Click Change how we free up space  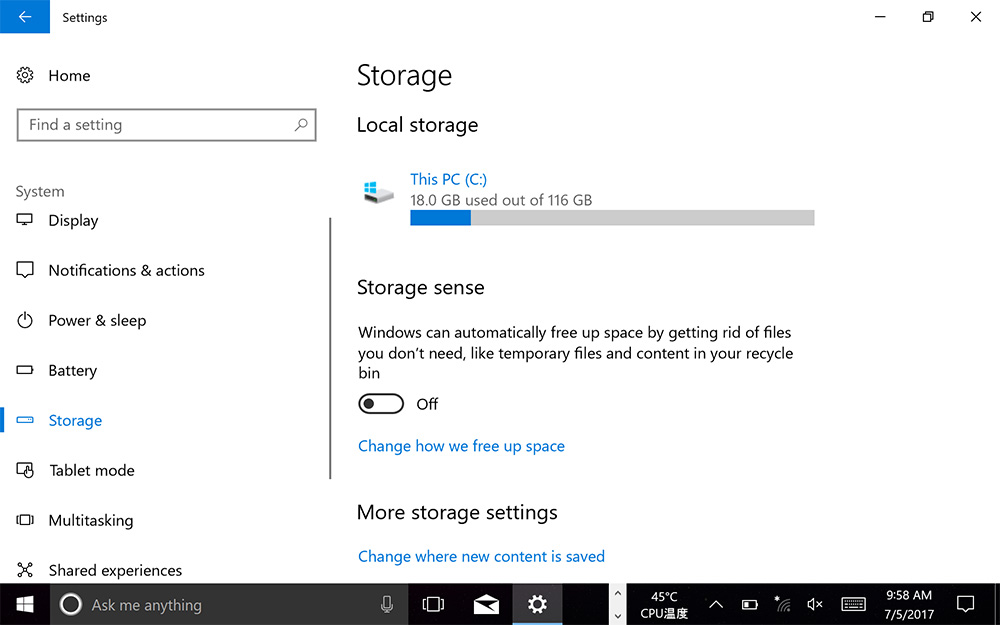click(x=461, y=446)
